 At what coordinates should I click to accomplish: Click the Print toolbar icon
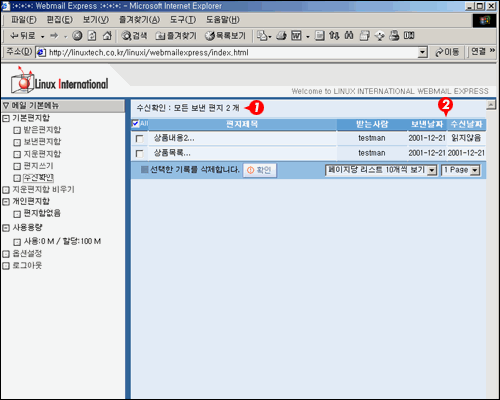pos(281,36)
